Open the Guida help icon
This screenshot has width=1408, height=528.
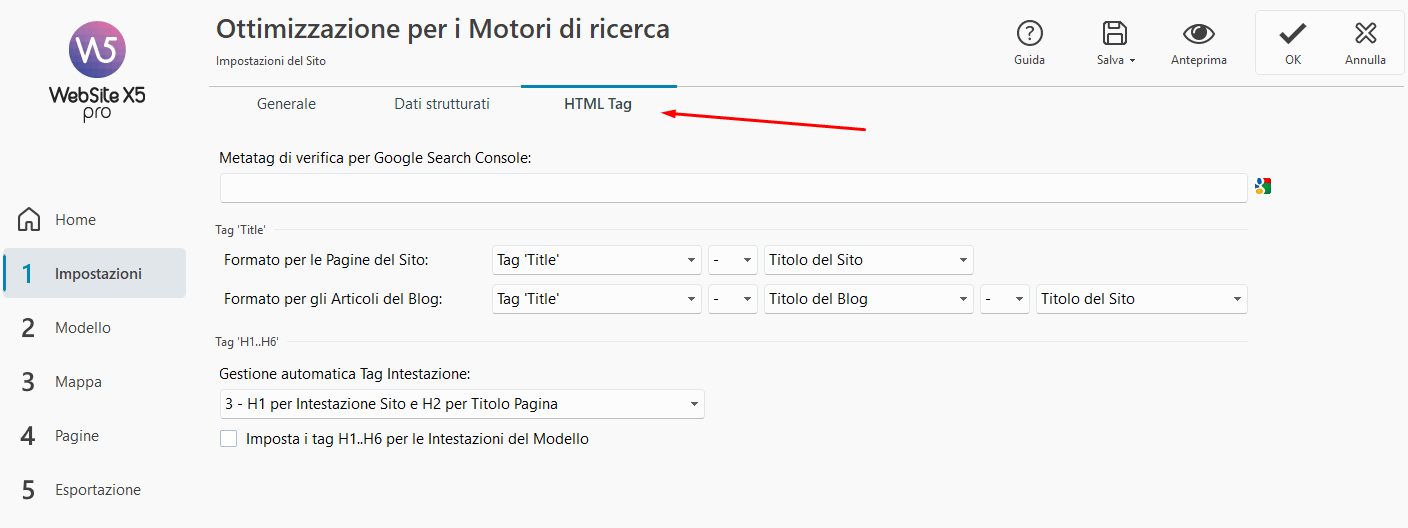pos(1029,34)
